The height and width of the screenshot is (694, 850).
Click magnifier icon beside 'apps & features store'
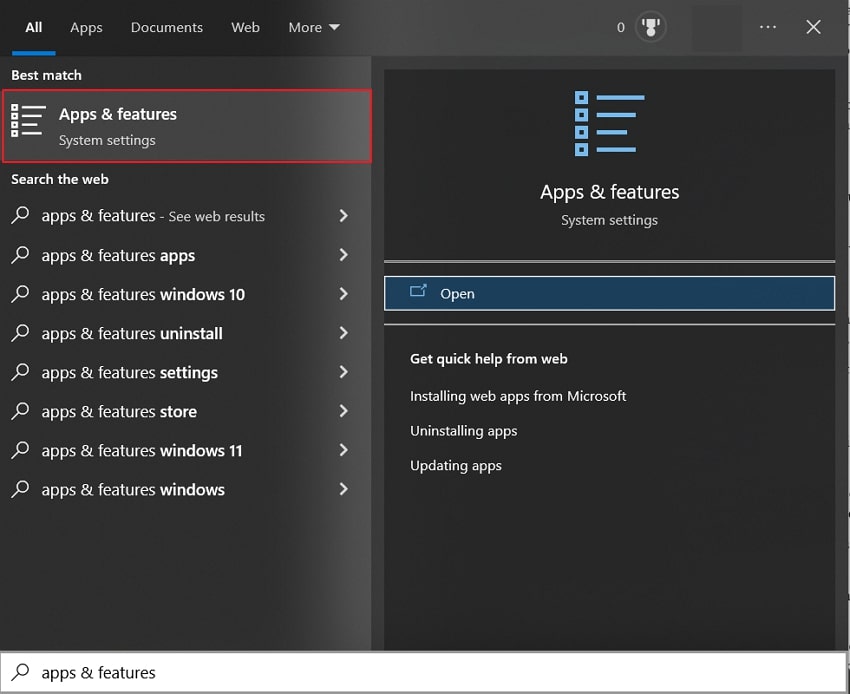(x=20, y=410)
